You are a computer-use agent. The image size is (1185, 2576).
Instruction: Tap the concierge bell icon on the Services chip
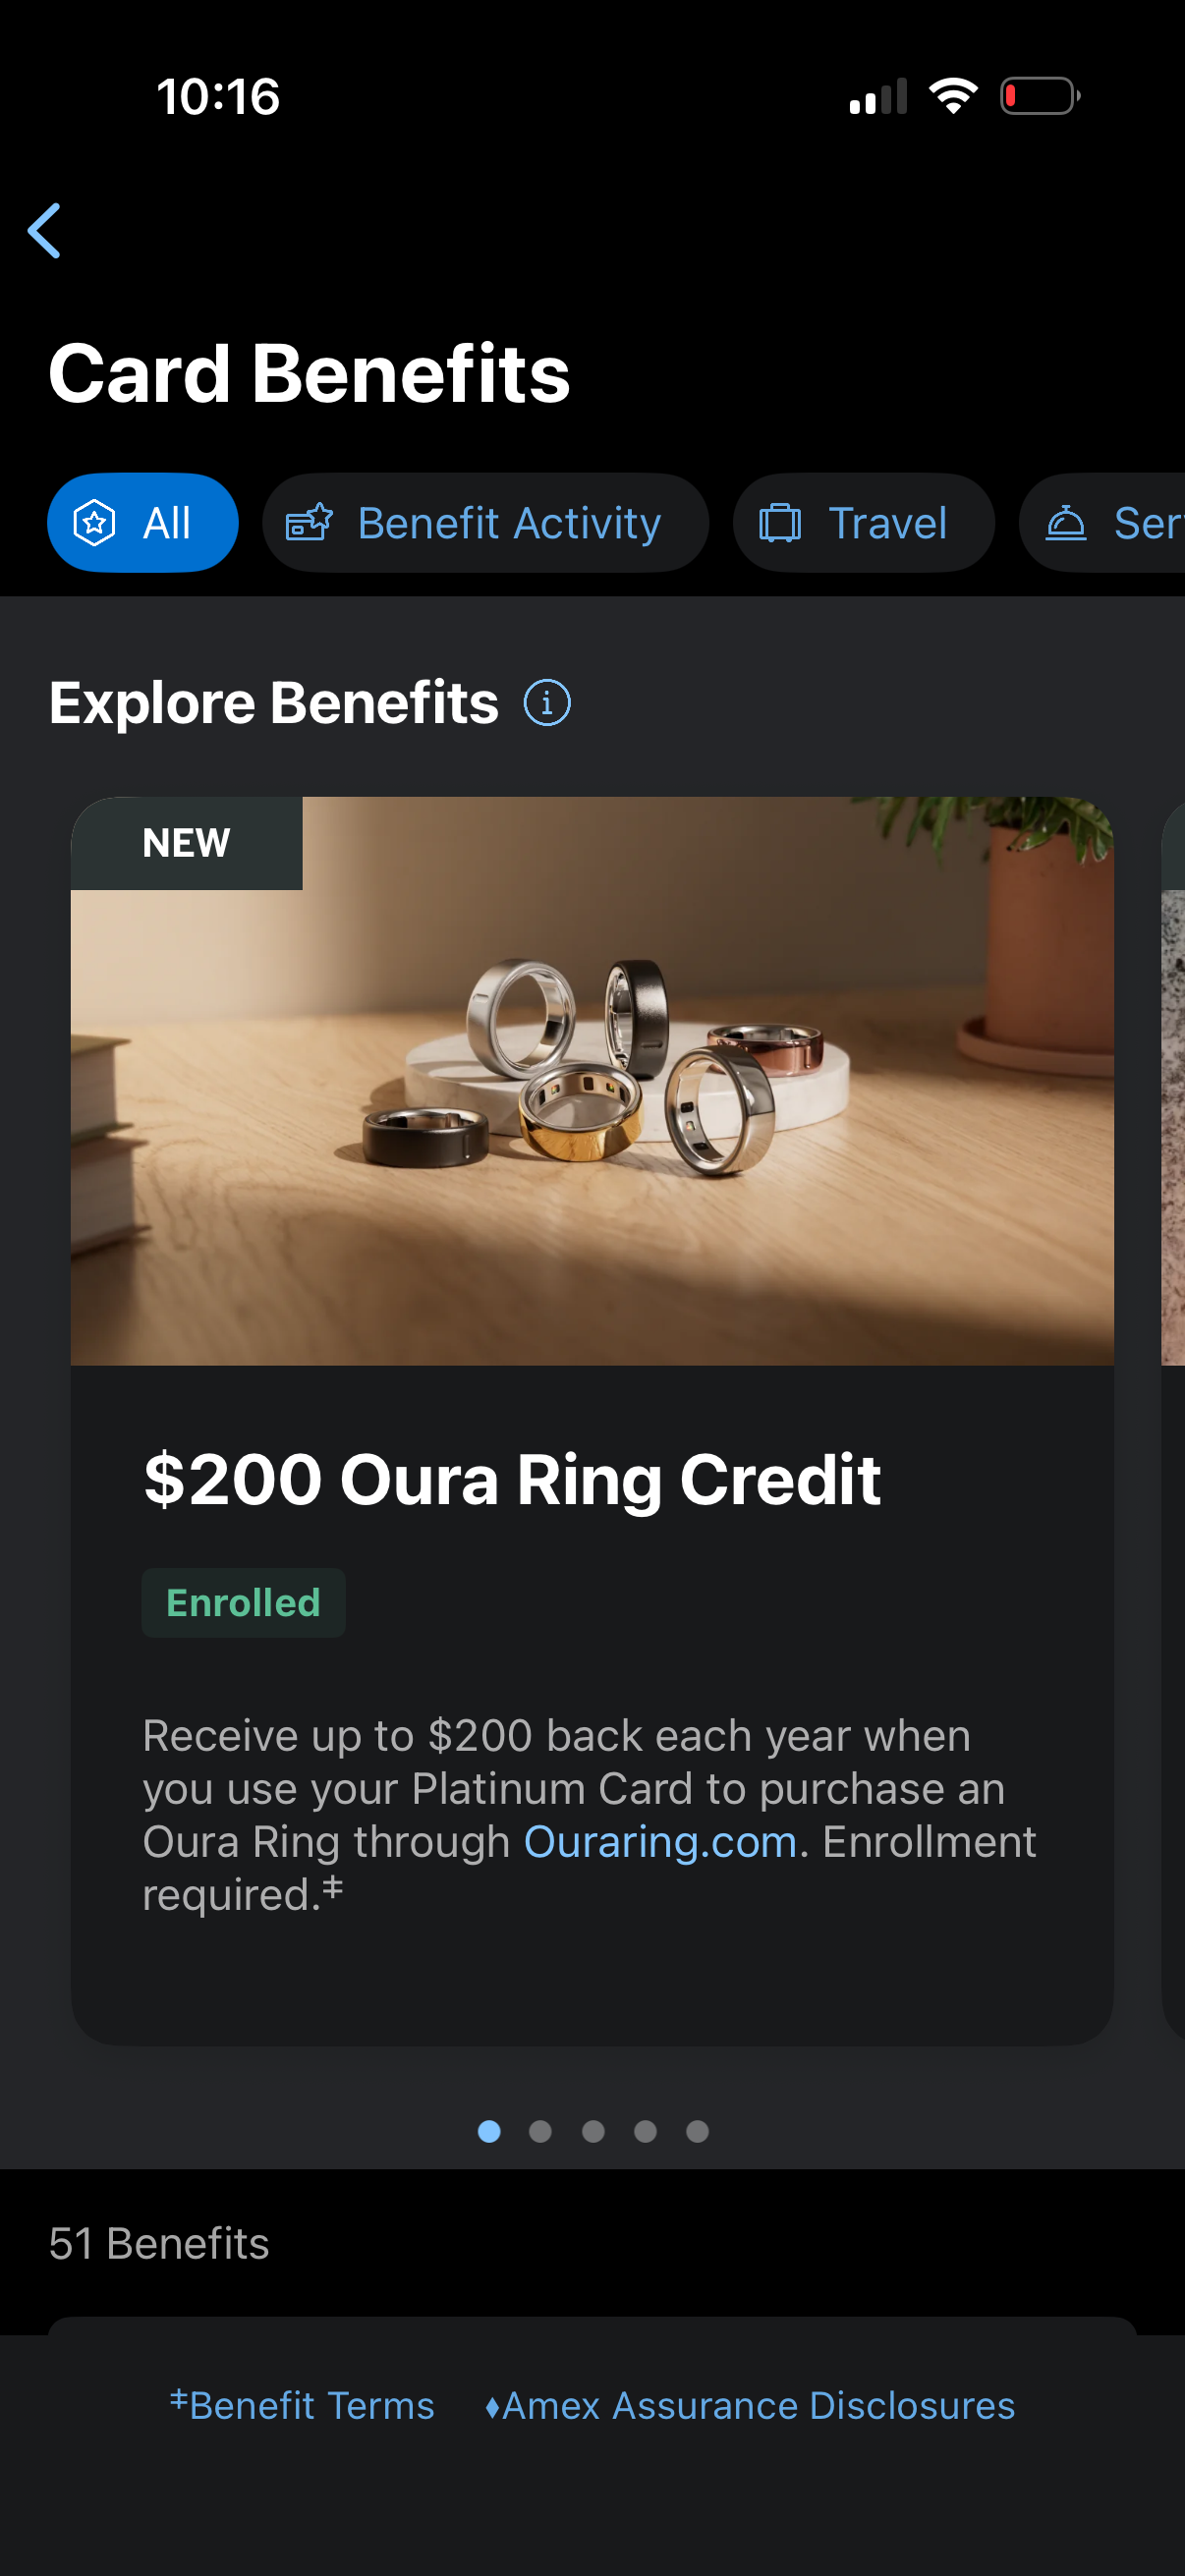coord(1064,522)
